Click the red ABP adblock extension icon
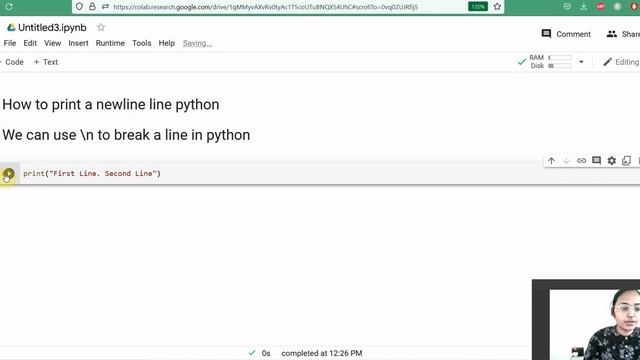 (x=600, y=7)
